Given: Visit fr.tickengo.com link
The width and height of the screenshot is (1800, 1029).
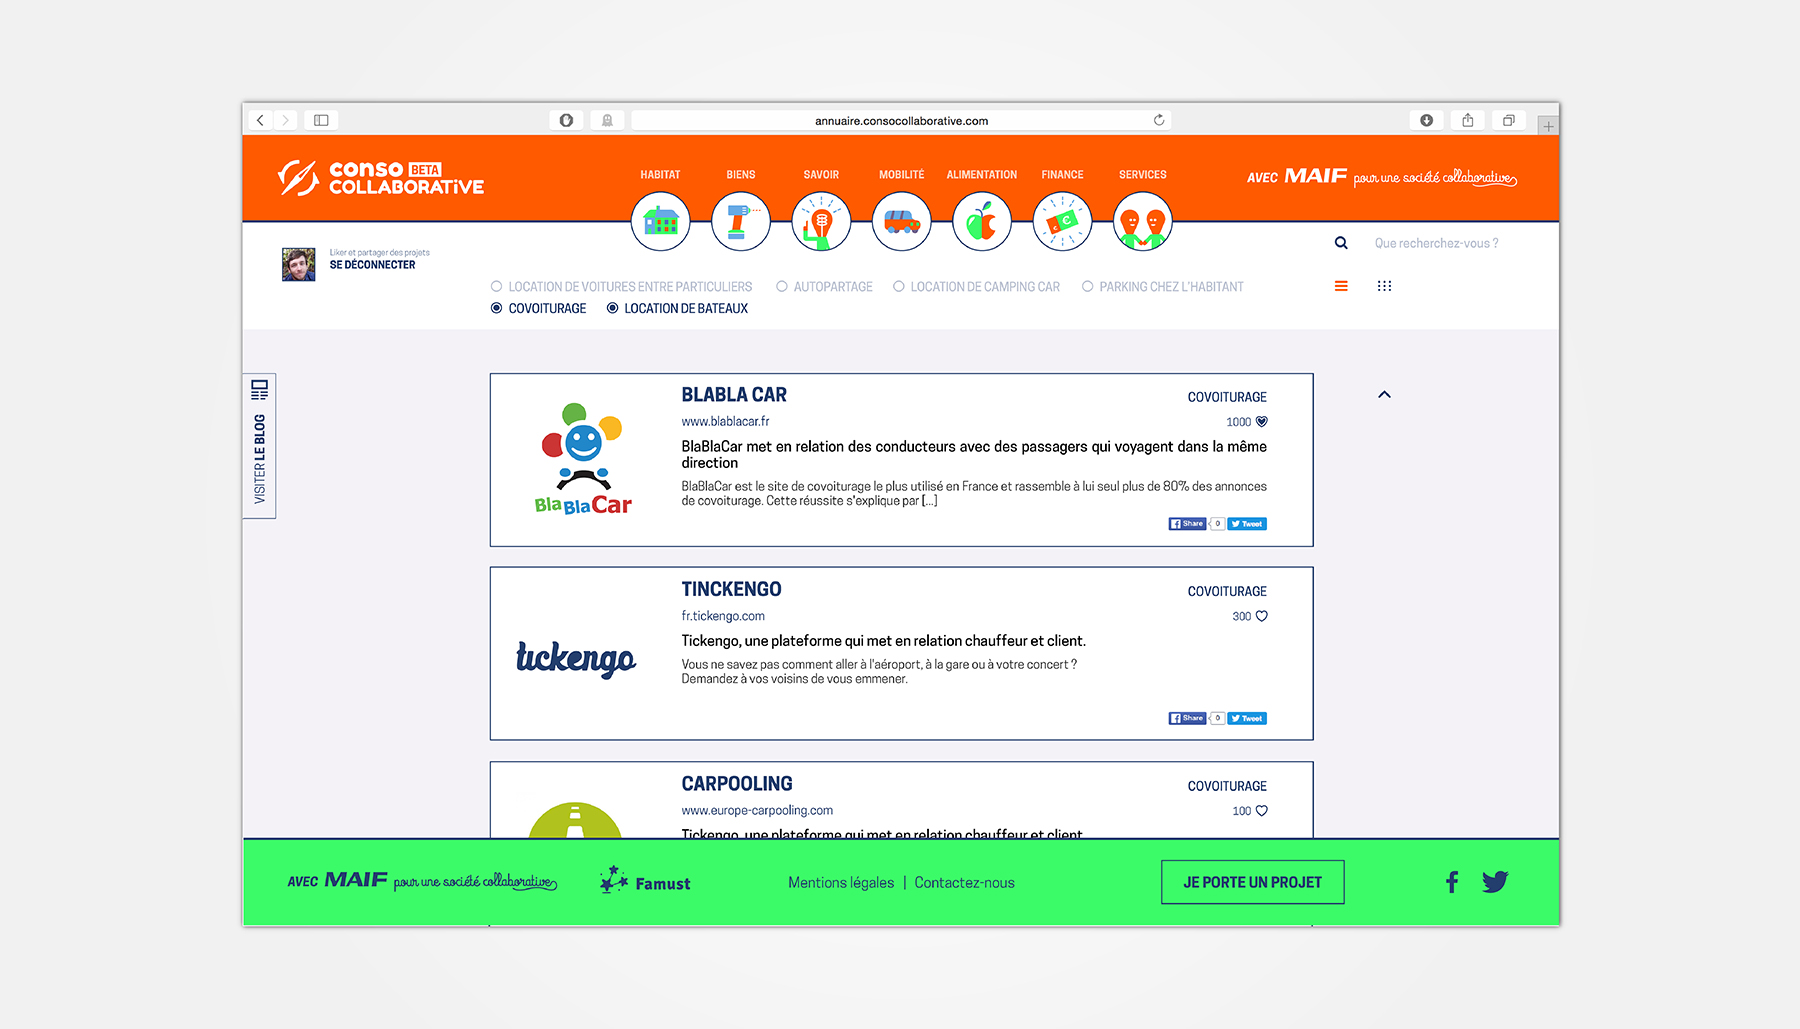Looking at the screenshot, I should [x=723, y=616].
